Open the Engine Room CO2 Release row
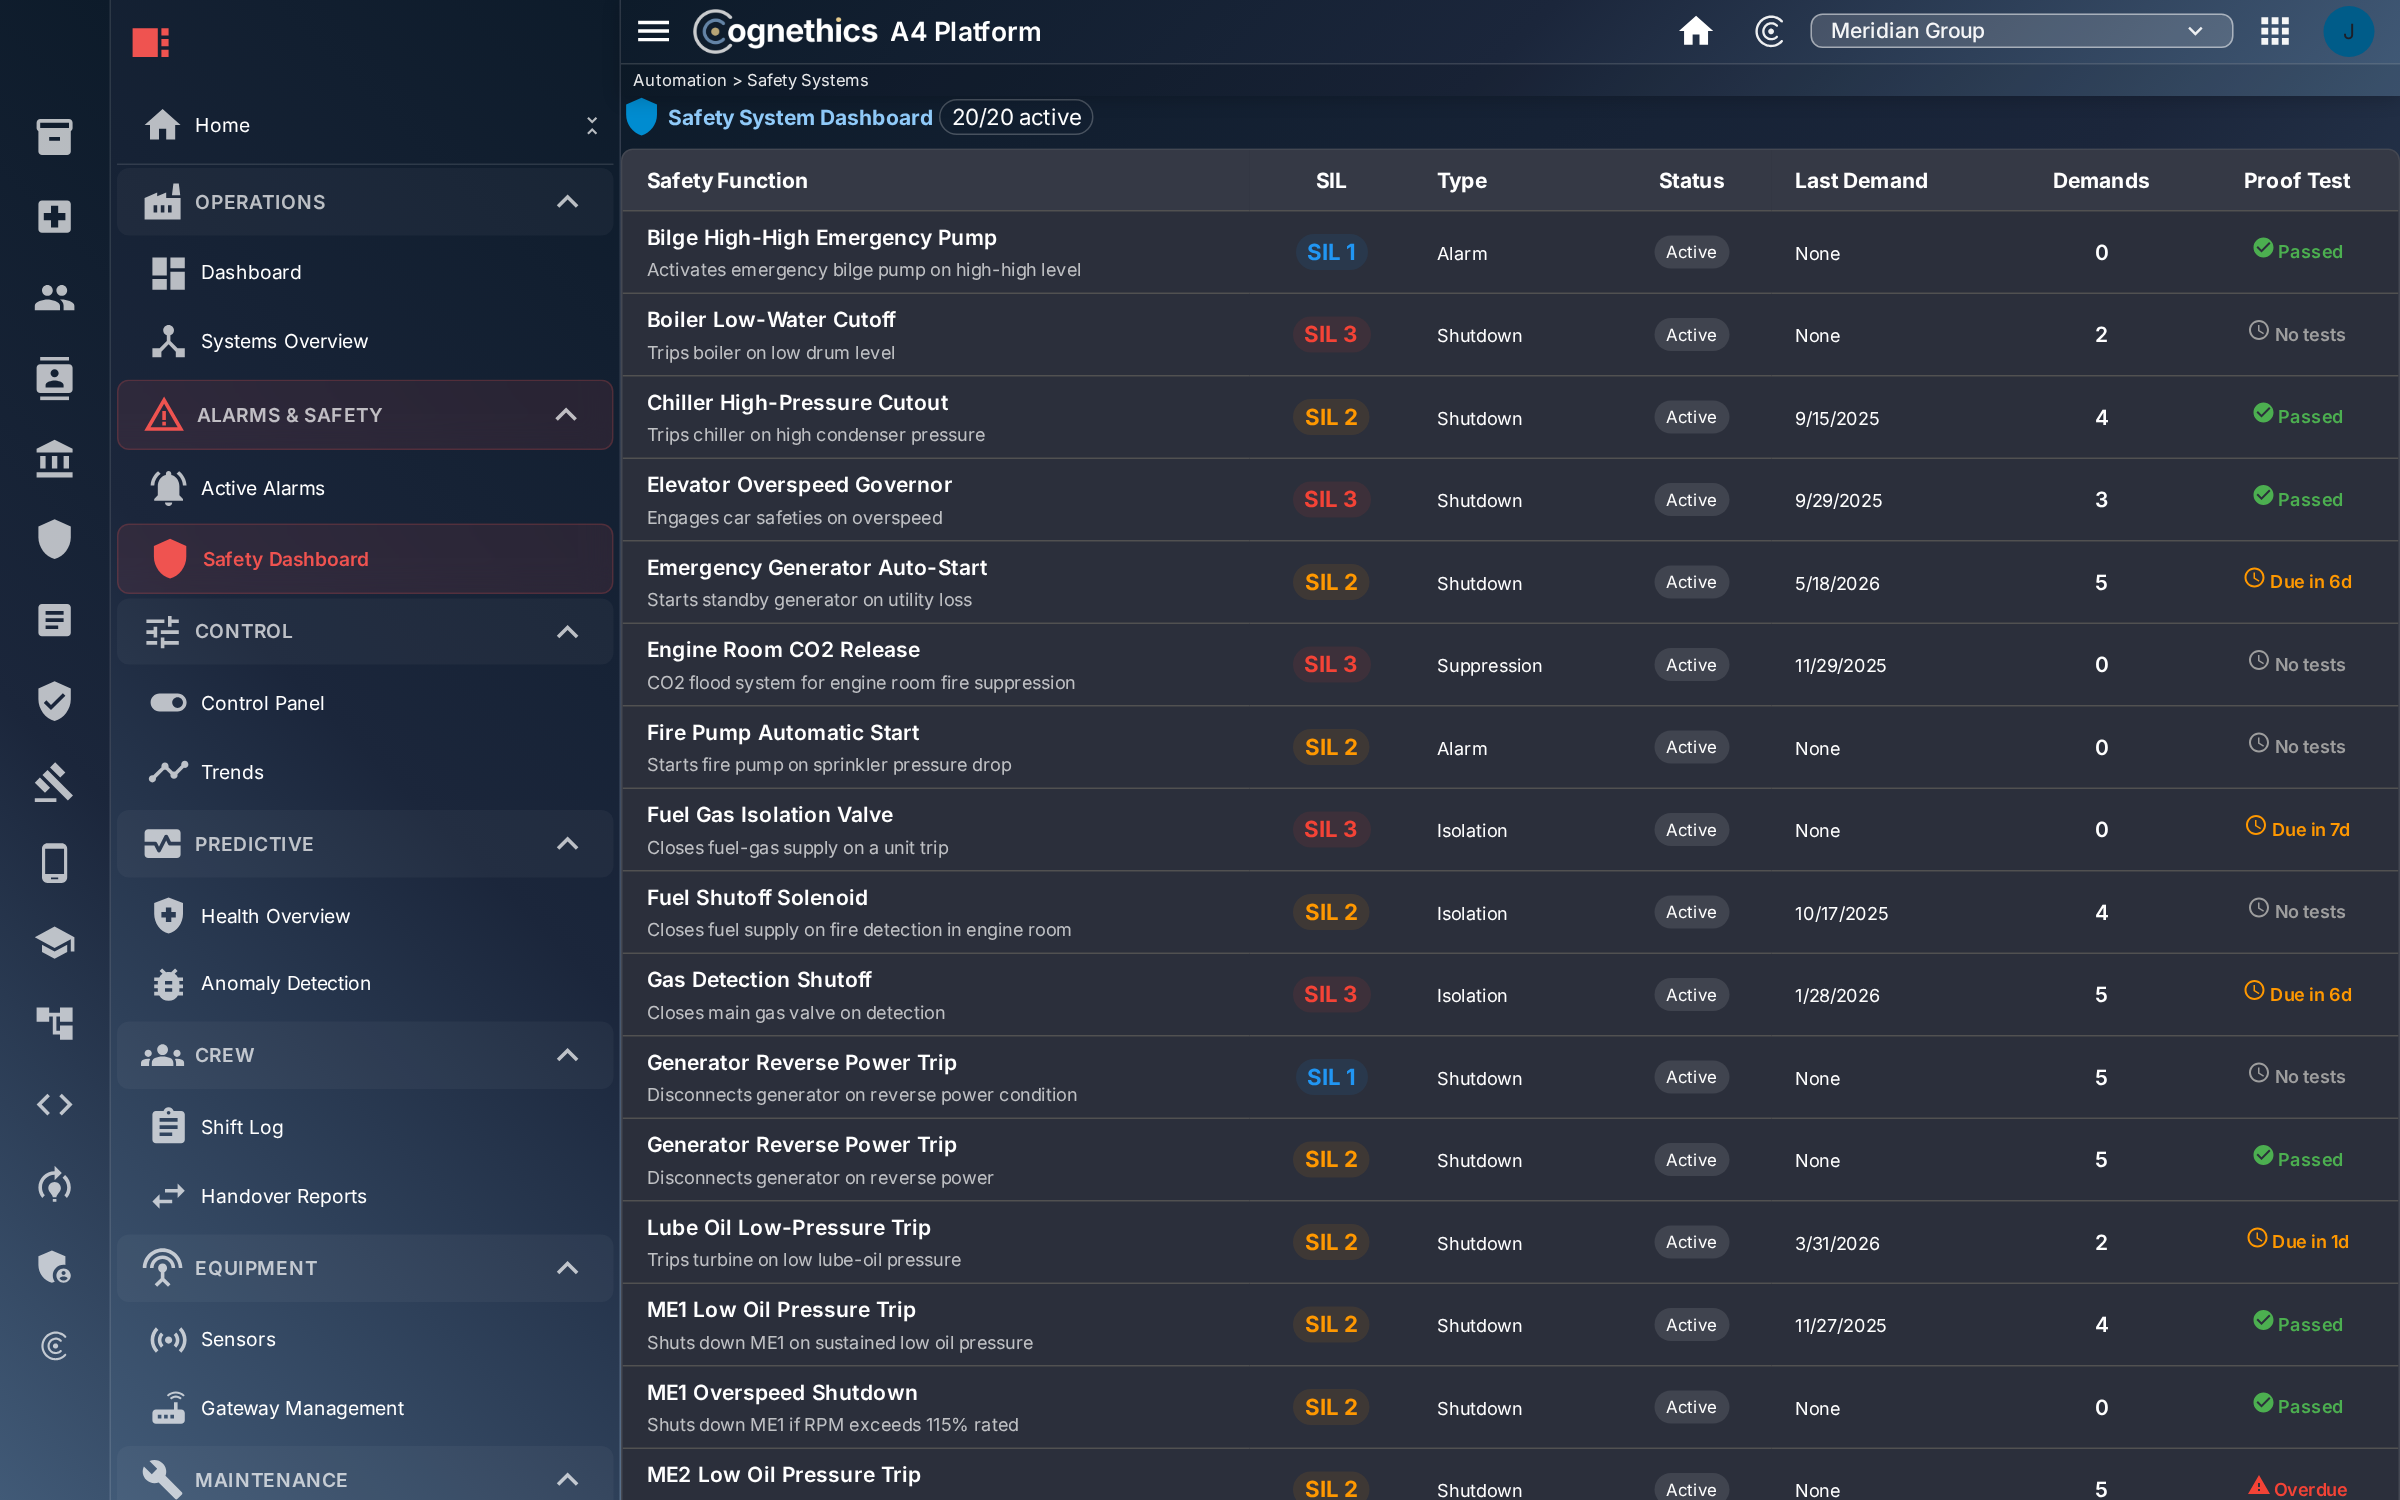The width and height of the screenshot is (2400, 1500). pos(1509,665)
